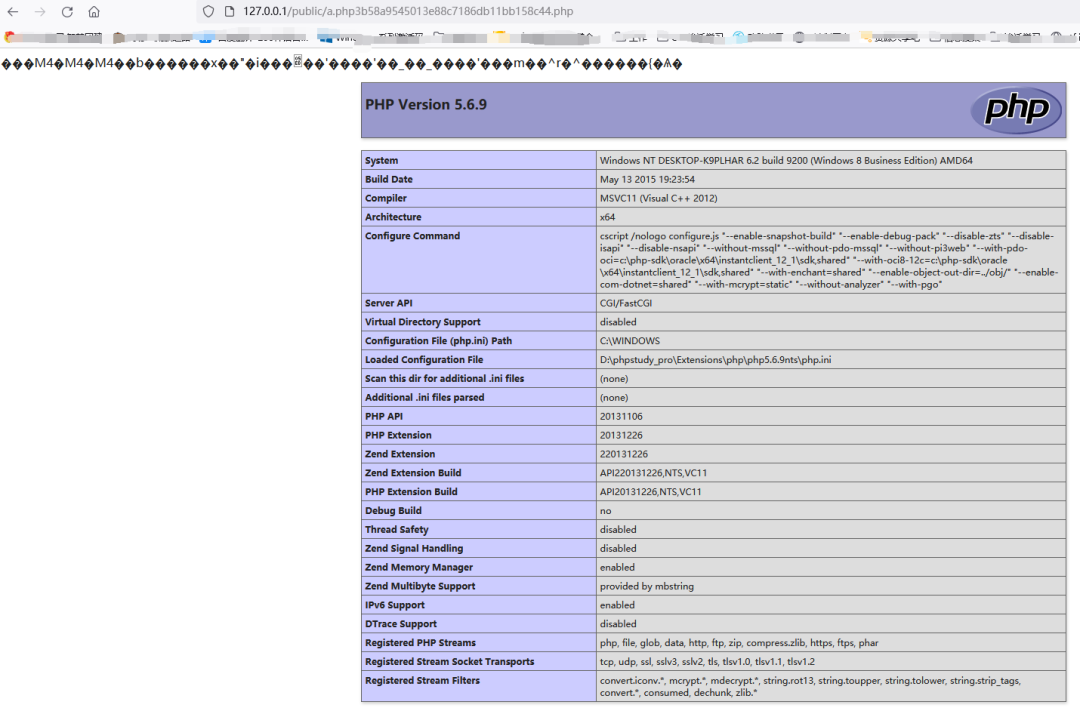The height and width of the screenshot is (711, 1080).
Task: Click the 'Zend Extension' row label
Action: point(399,454)
